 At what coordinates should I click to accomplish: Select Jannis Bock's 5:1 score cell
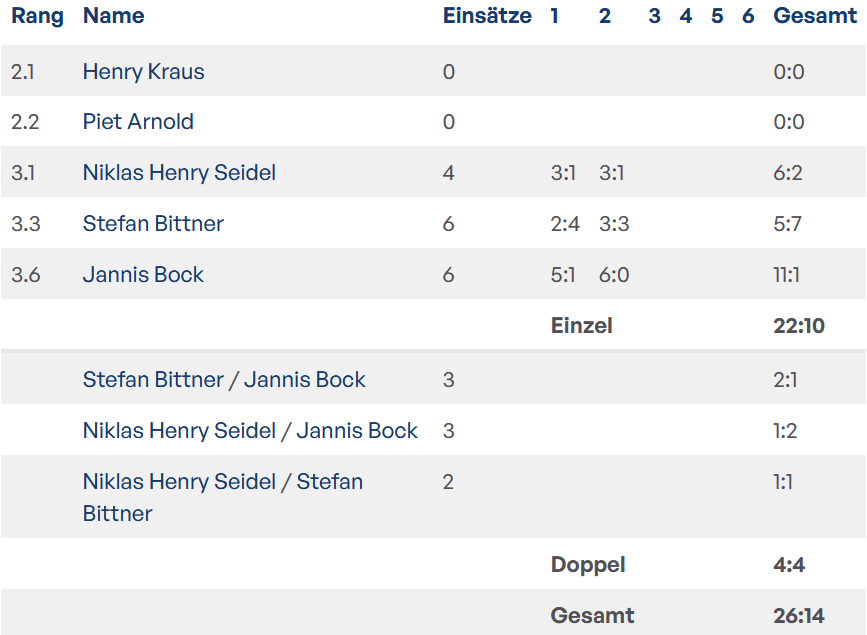point(563,275)
